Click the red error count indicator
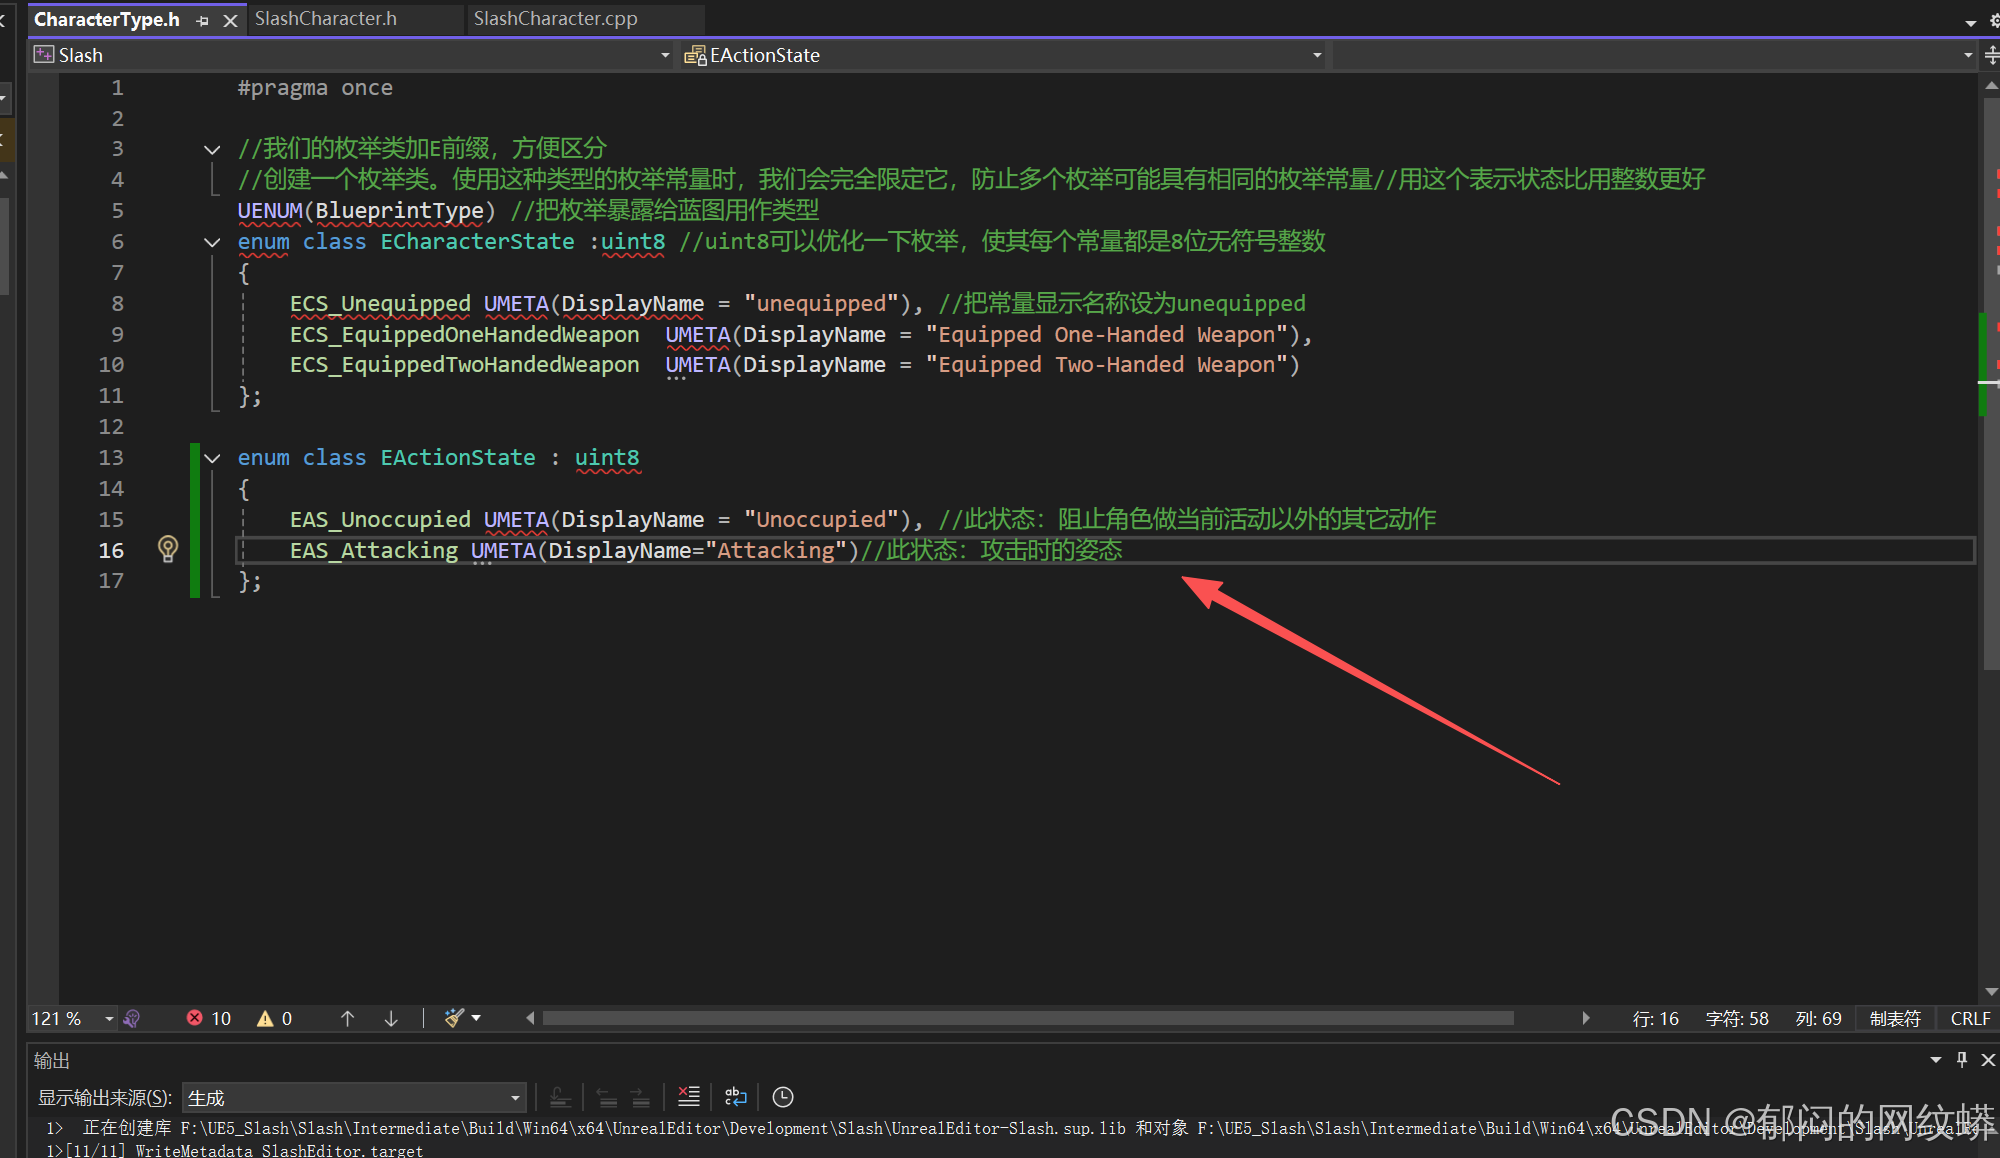The width and height of the screenshot is (2000, 1158). coord(208,1018)
